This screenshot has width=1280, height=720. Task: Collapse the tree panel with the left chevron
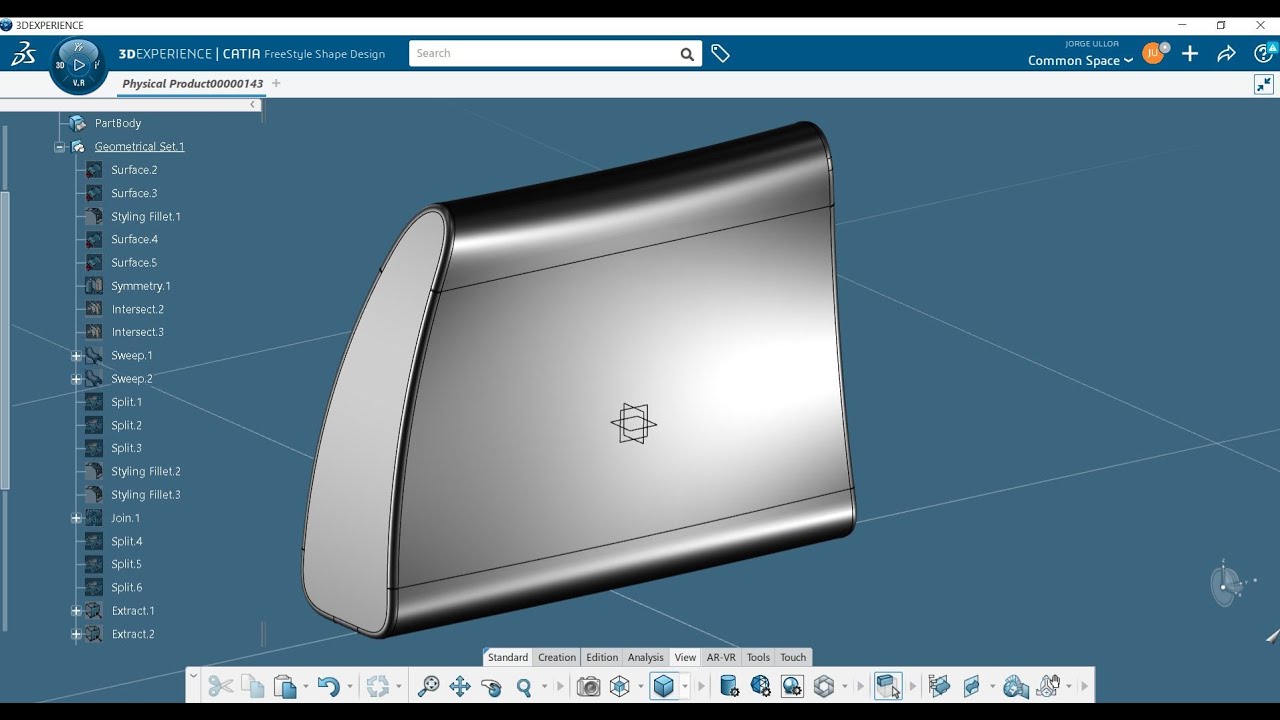[253, 104]
